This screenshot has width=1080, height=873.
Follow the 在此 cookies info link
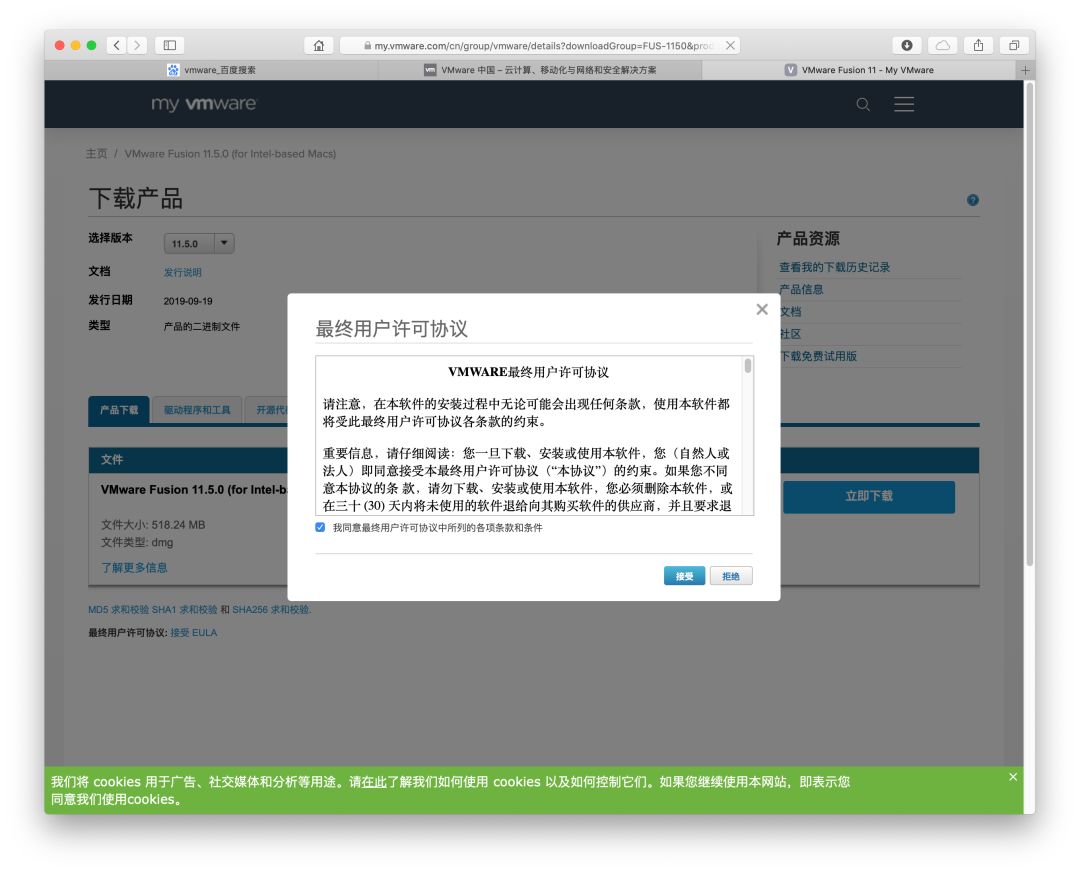(x=374, y=782)
